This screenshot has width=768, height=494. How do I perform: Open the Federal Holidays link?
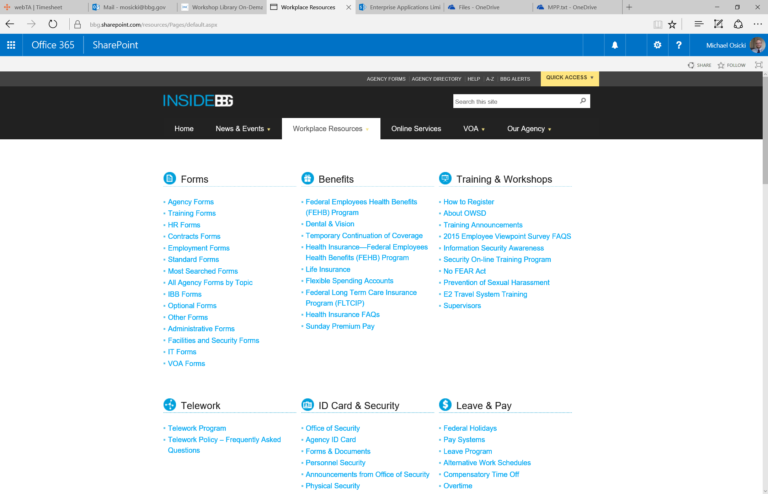pyautogui.click(x=468, y=428)
